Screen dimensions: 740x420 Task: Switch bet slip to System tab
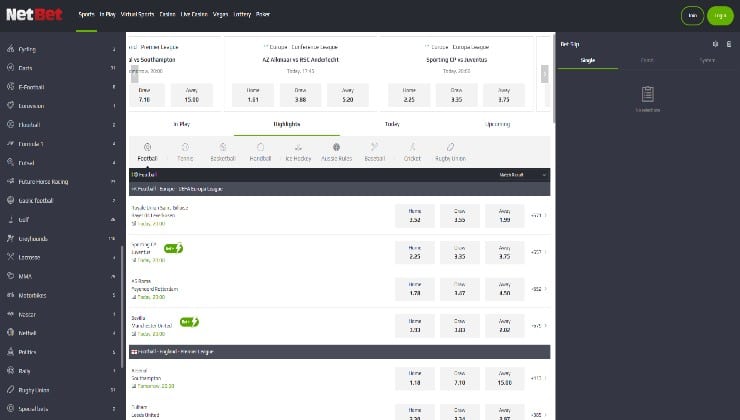point(707,60)
